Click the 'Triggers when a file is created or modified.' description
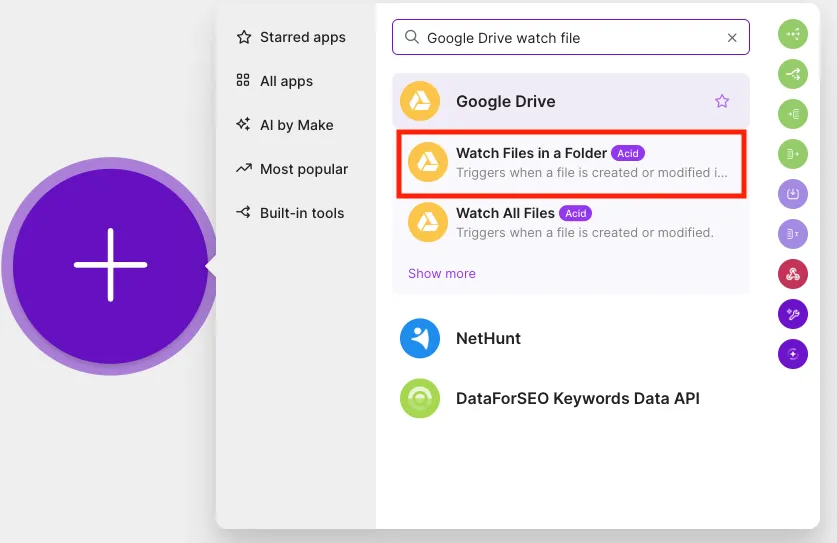Image resolution: width=837 pixels, height=543 pixels. point(585,233)
